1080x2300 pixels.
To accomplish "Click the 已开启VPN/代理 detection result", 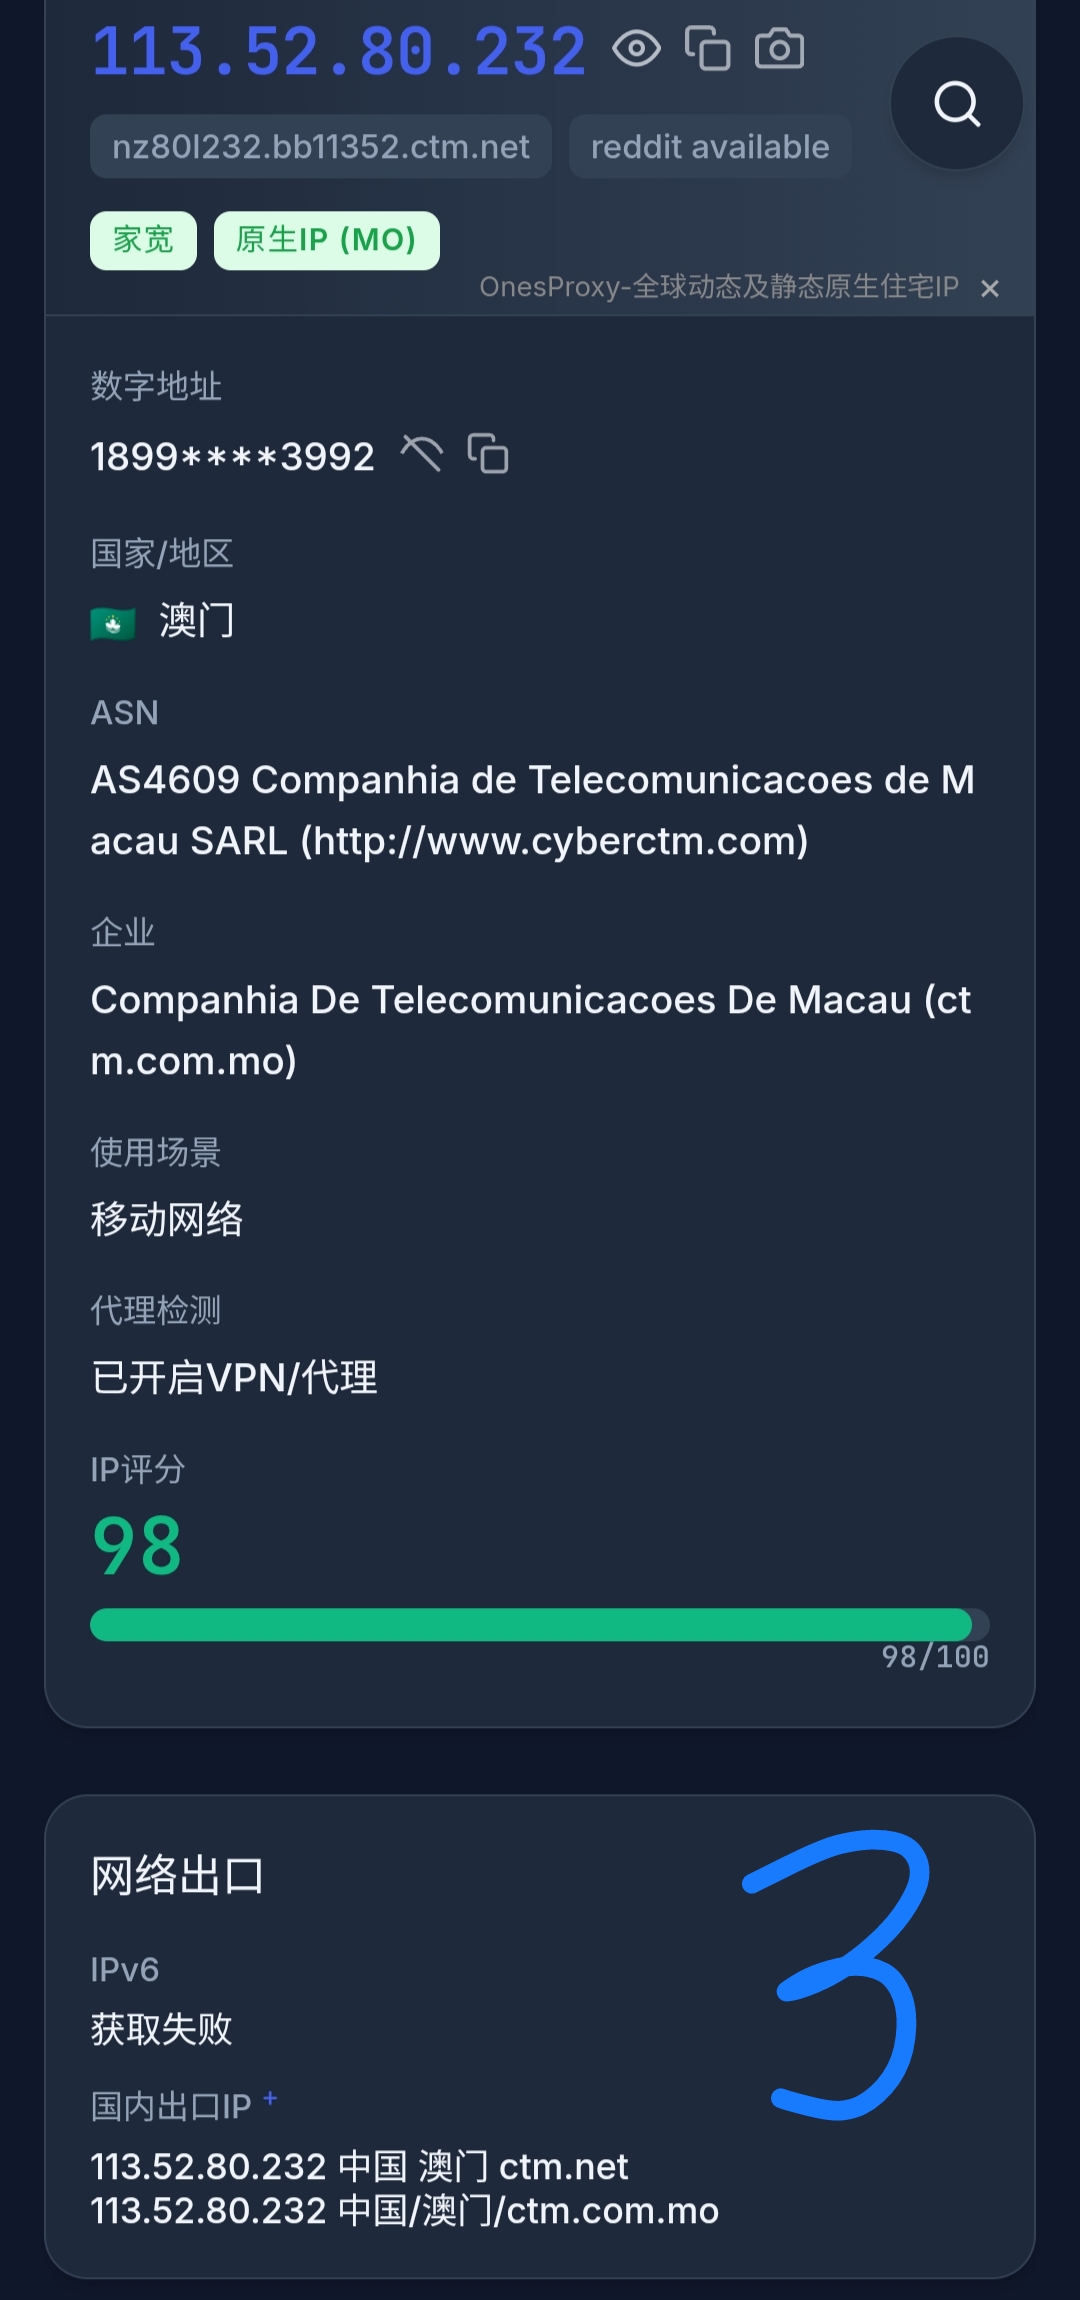I will 234,1378.
